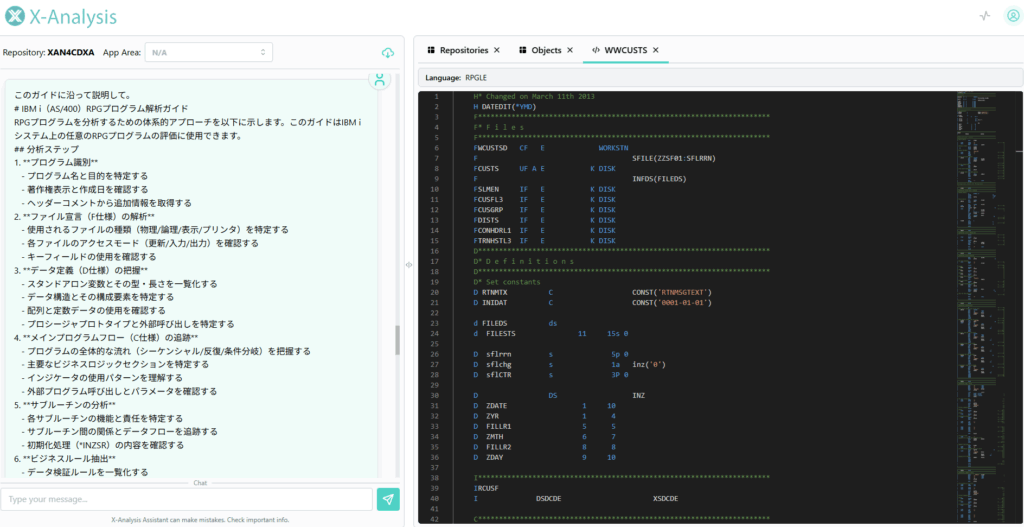This screenshot has width=1024, height=527.
Task: Click the Language: RPGLE label
Action: (456, 77)
